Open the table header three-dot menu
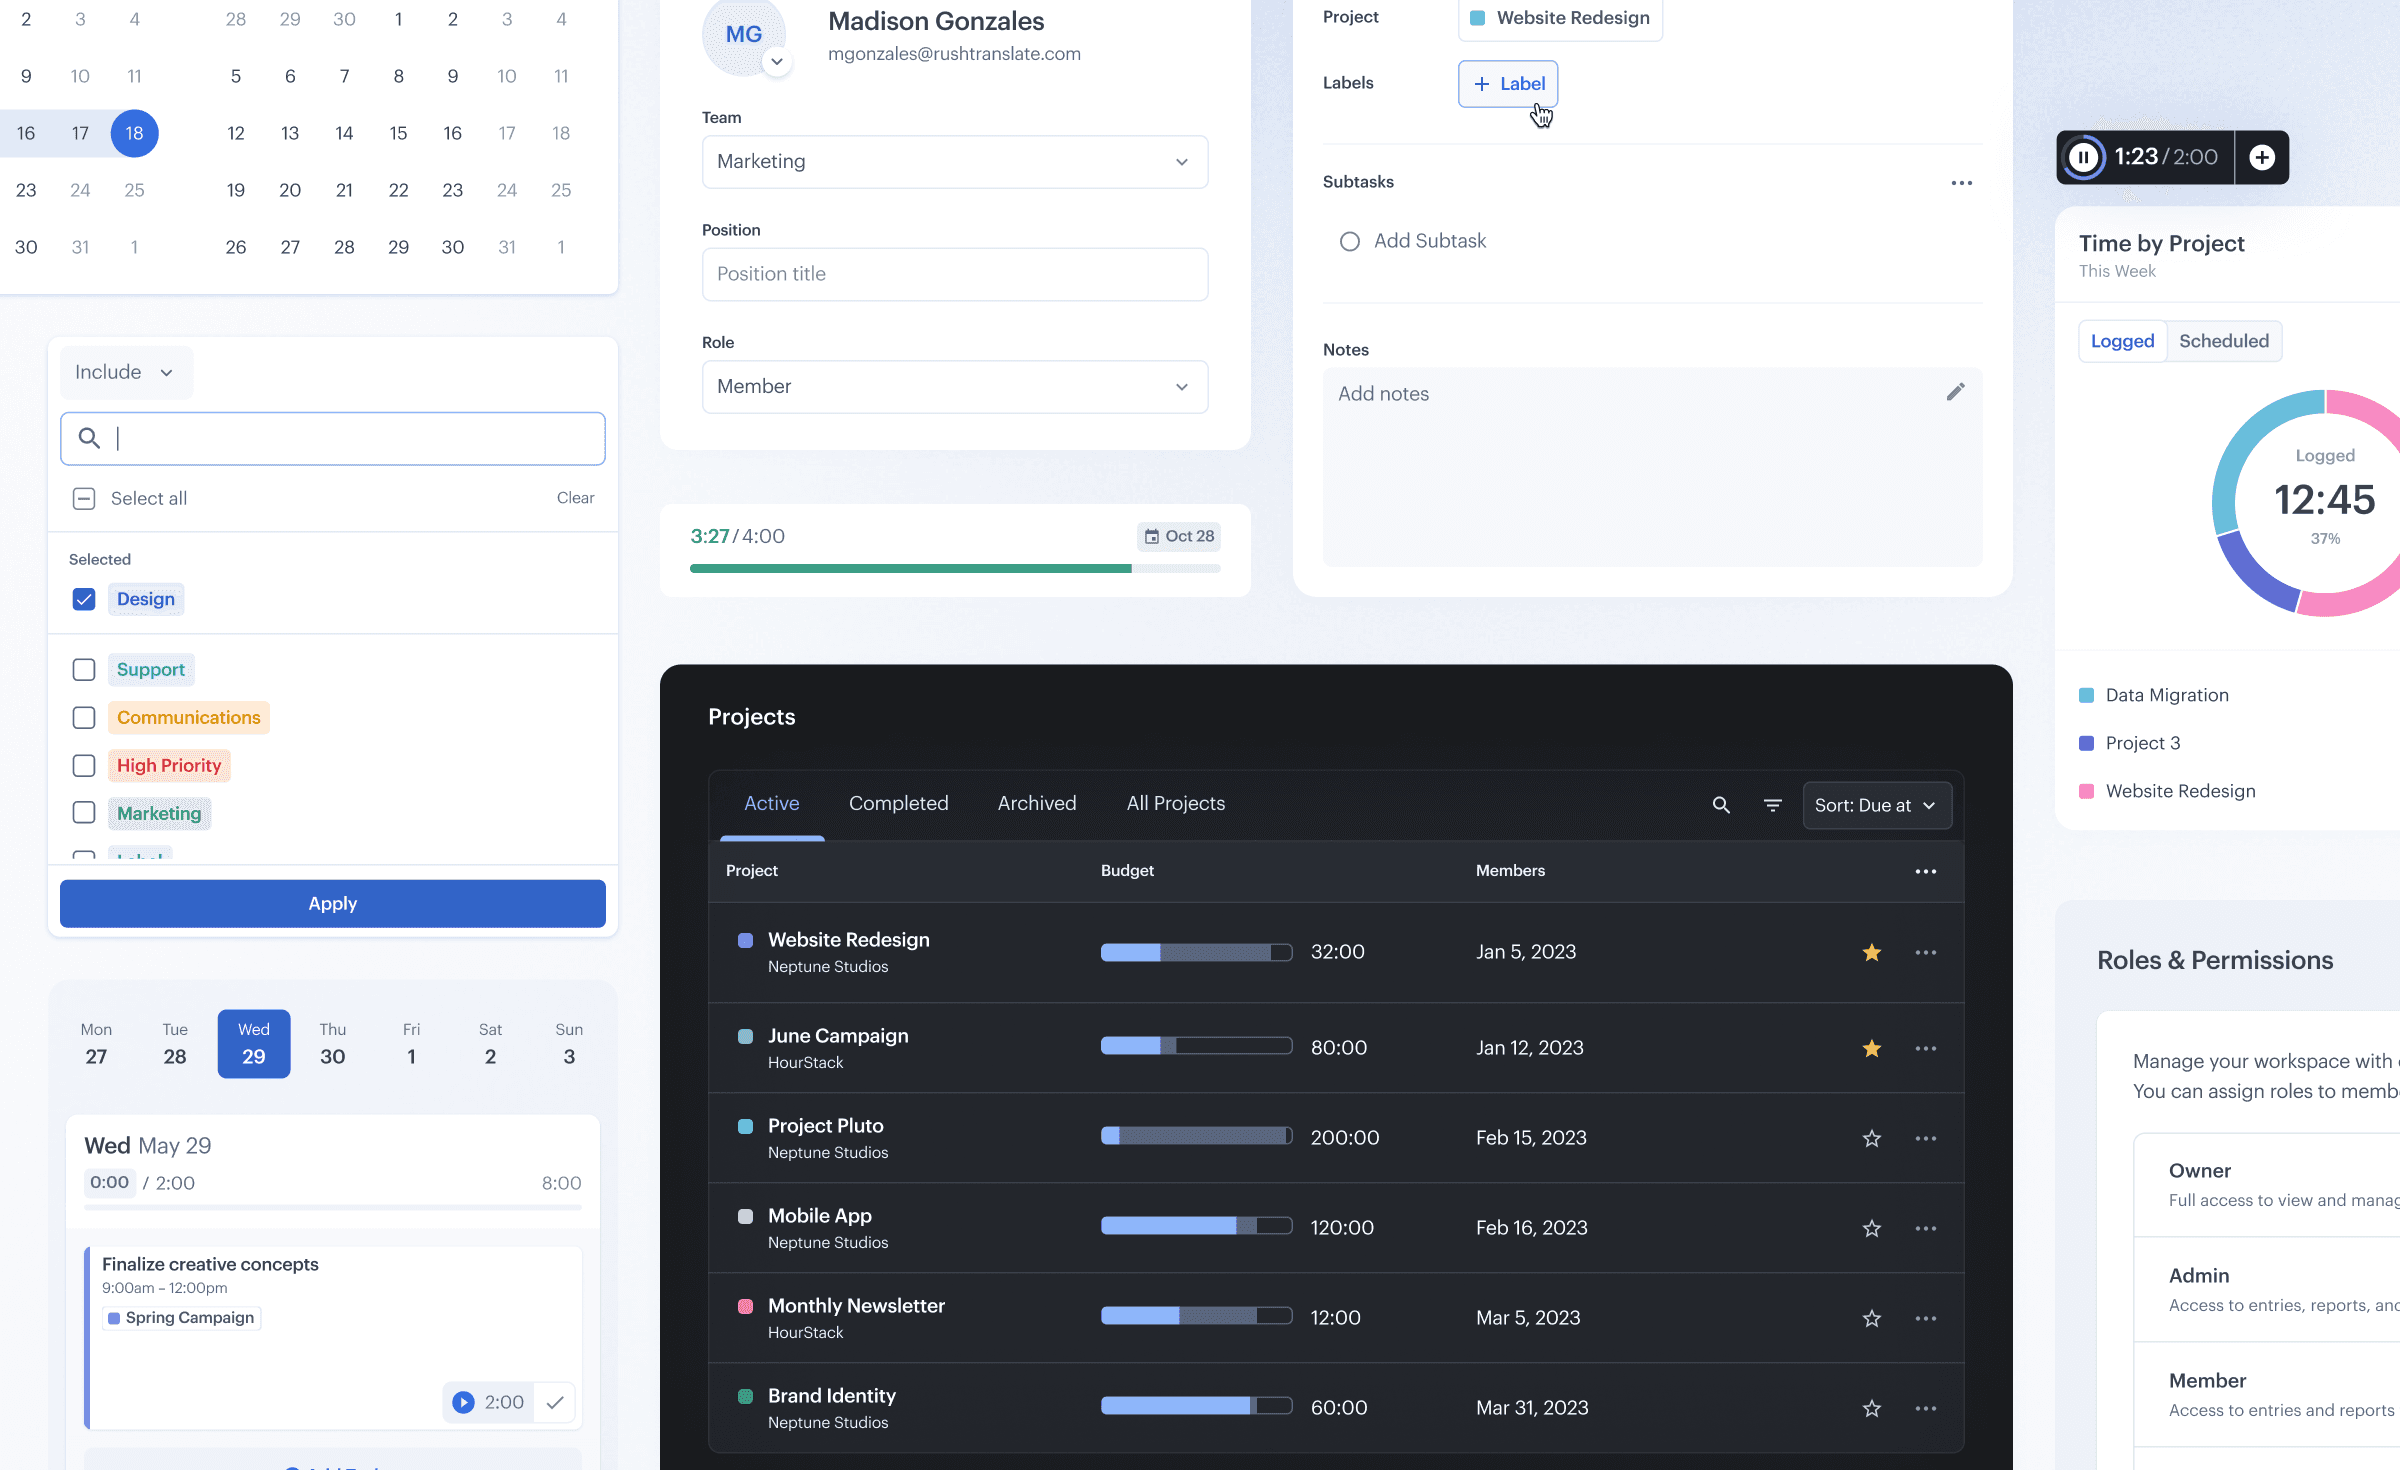Image resolution: width=2400 pixels, height=1470 pixels. click(1926, 872)
